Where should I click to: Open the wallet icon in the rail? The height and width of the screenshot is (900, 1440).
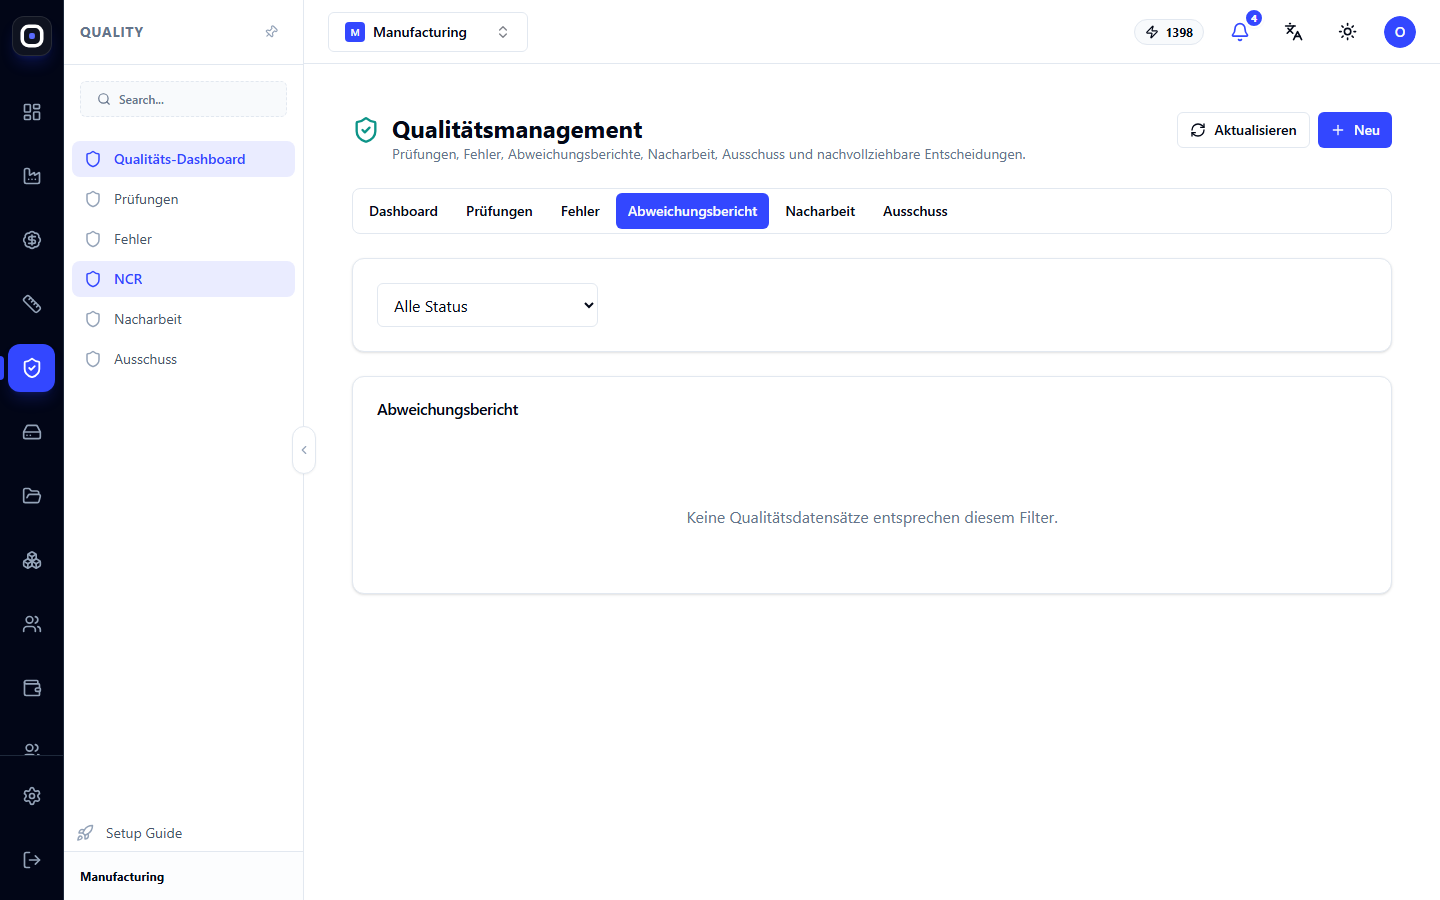coord(32,688)
